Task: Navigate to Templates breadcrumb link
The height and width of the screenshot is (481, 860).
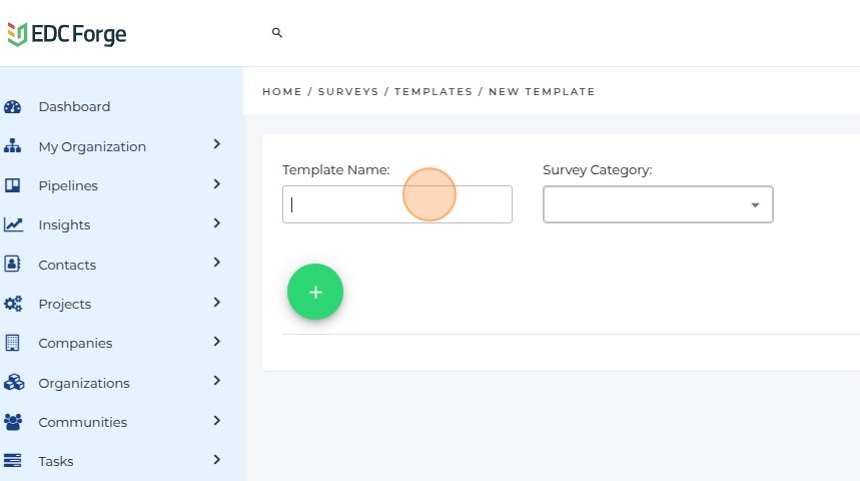Action: point(433,92)
